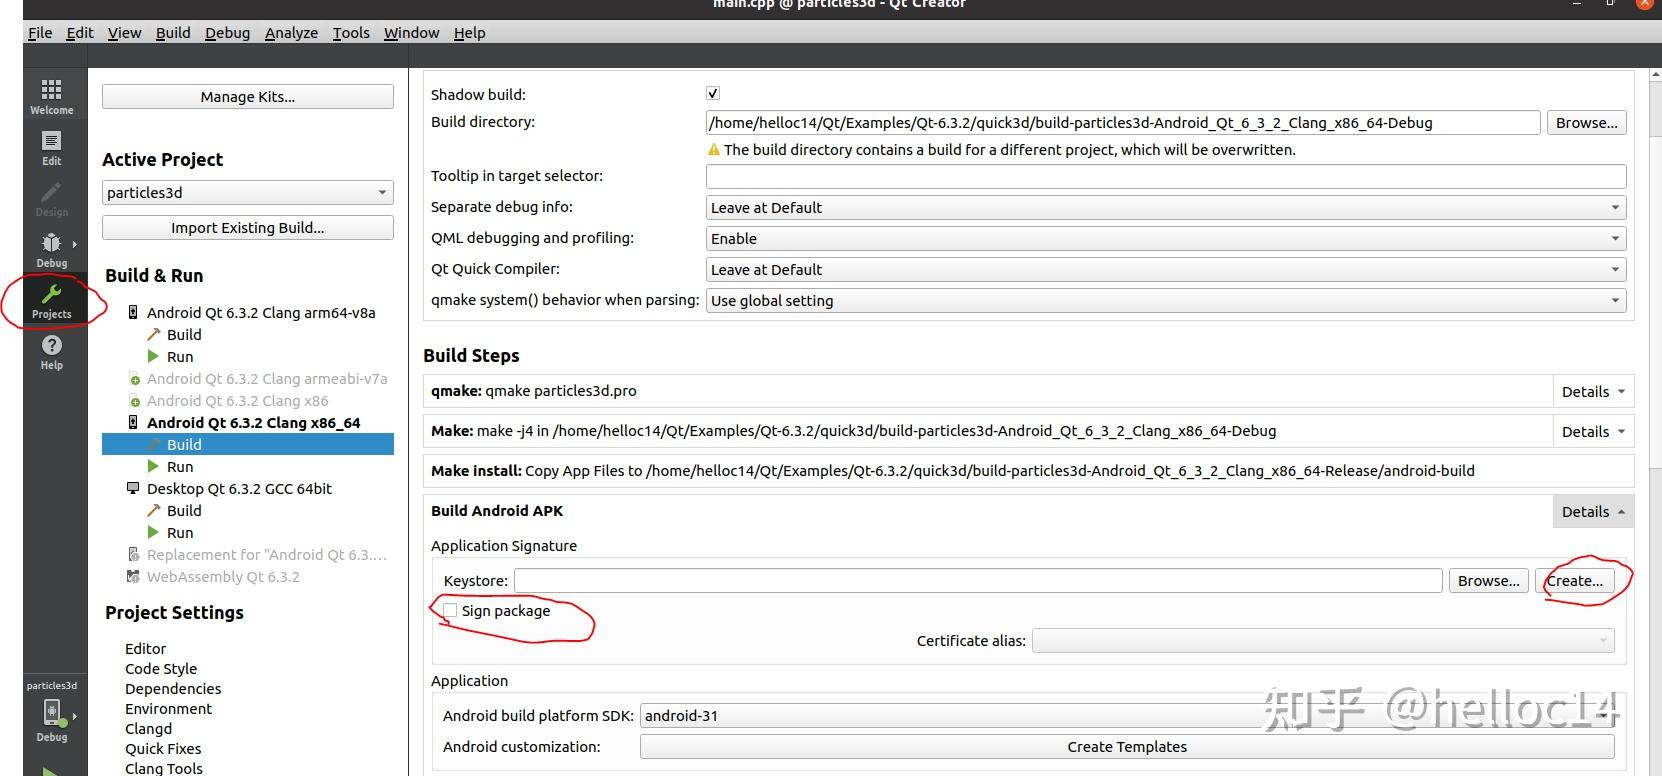Open the Debug mode in the sidebar
This screenshot has width=1662, height=776.
click(x=51, y=250)
